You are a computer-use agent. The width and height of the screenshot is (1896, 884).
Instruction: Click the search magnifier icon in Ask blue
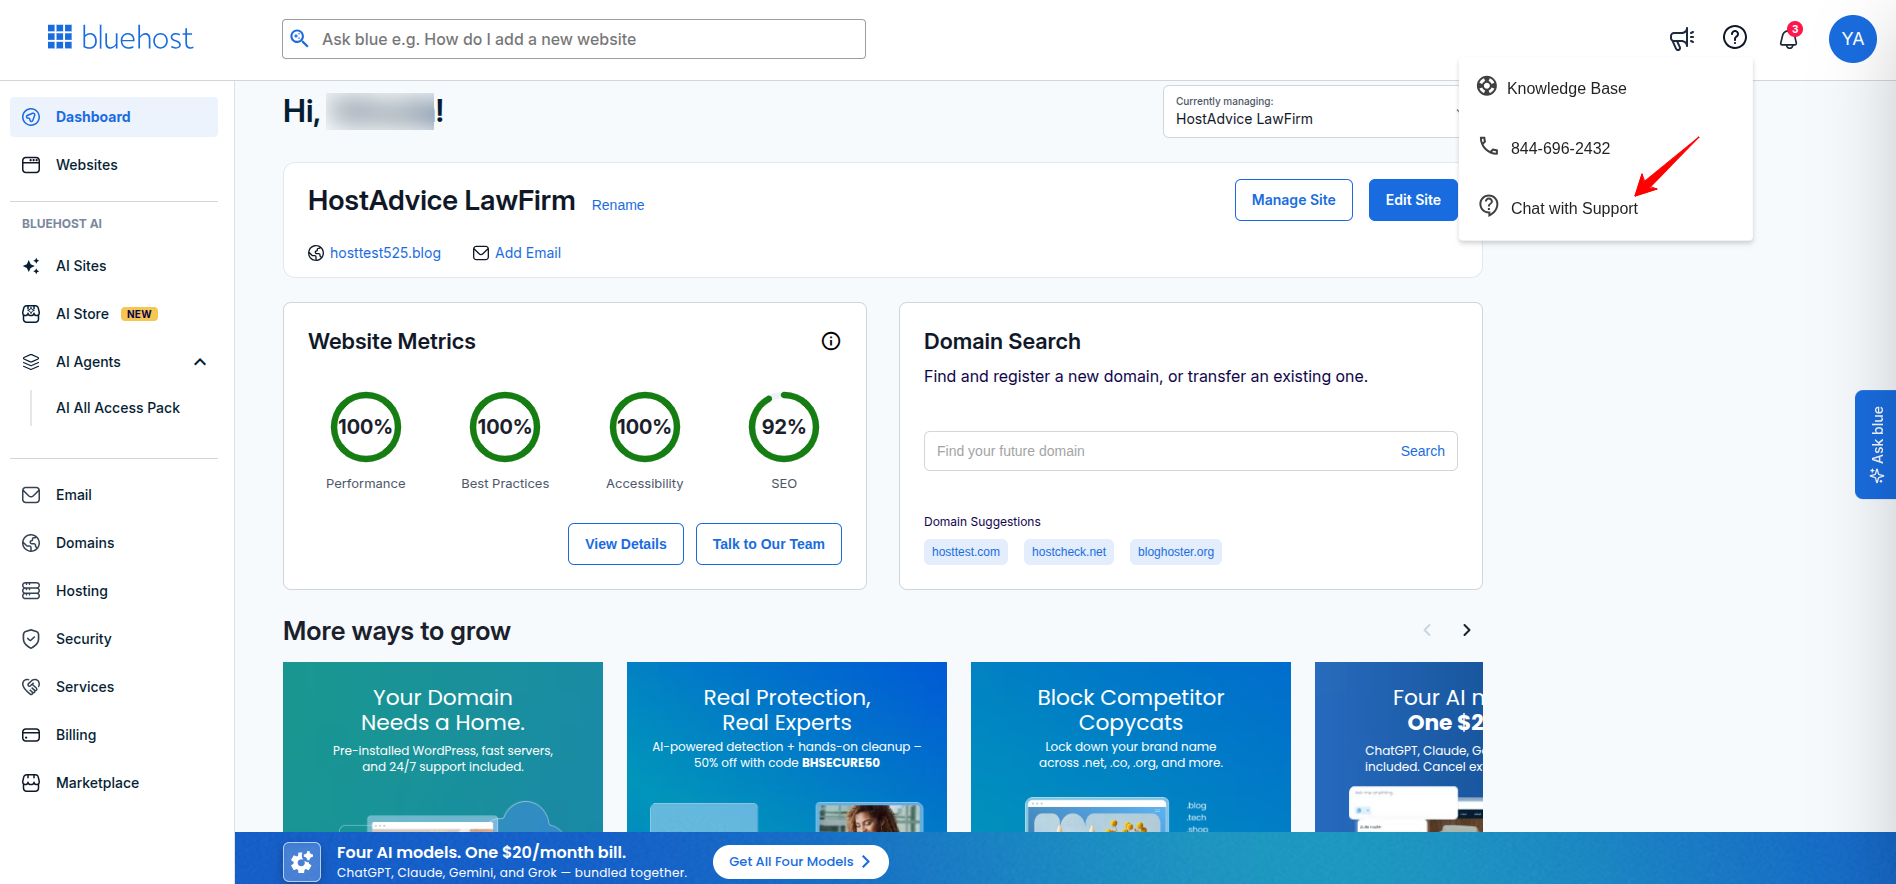point(299,39)
